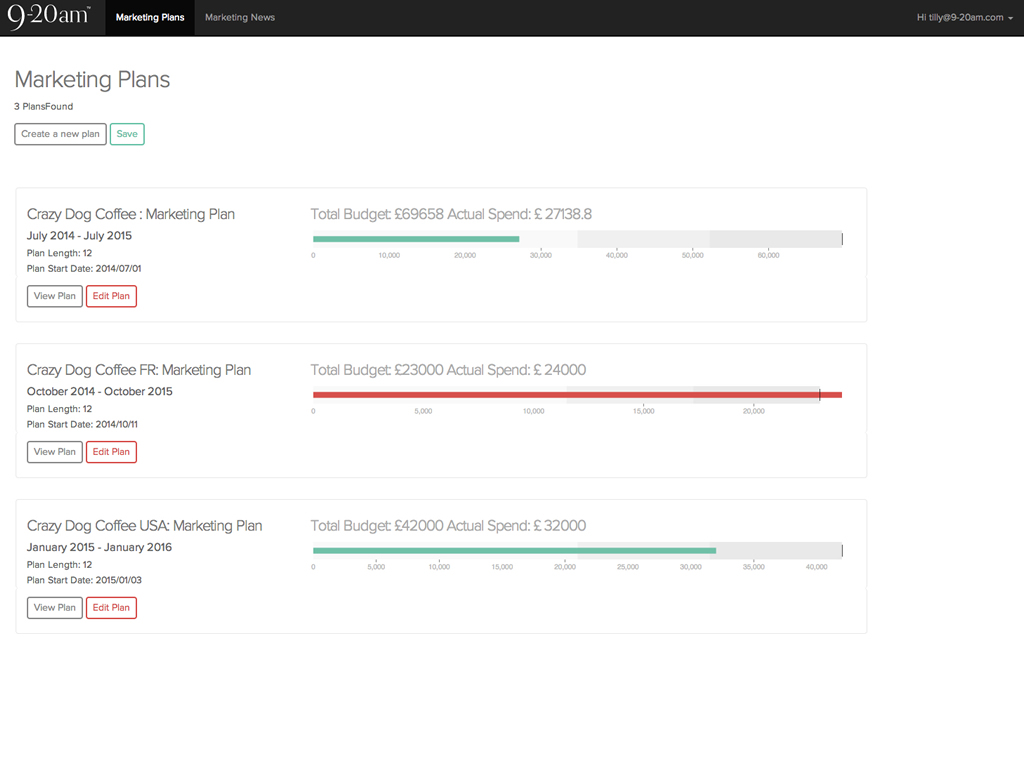Click Create a new plan button
The height and width of the screenshot is (768, 1024).
(60, 134)
